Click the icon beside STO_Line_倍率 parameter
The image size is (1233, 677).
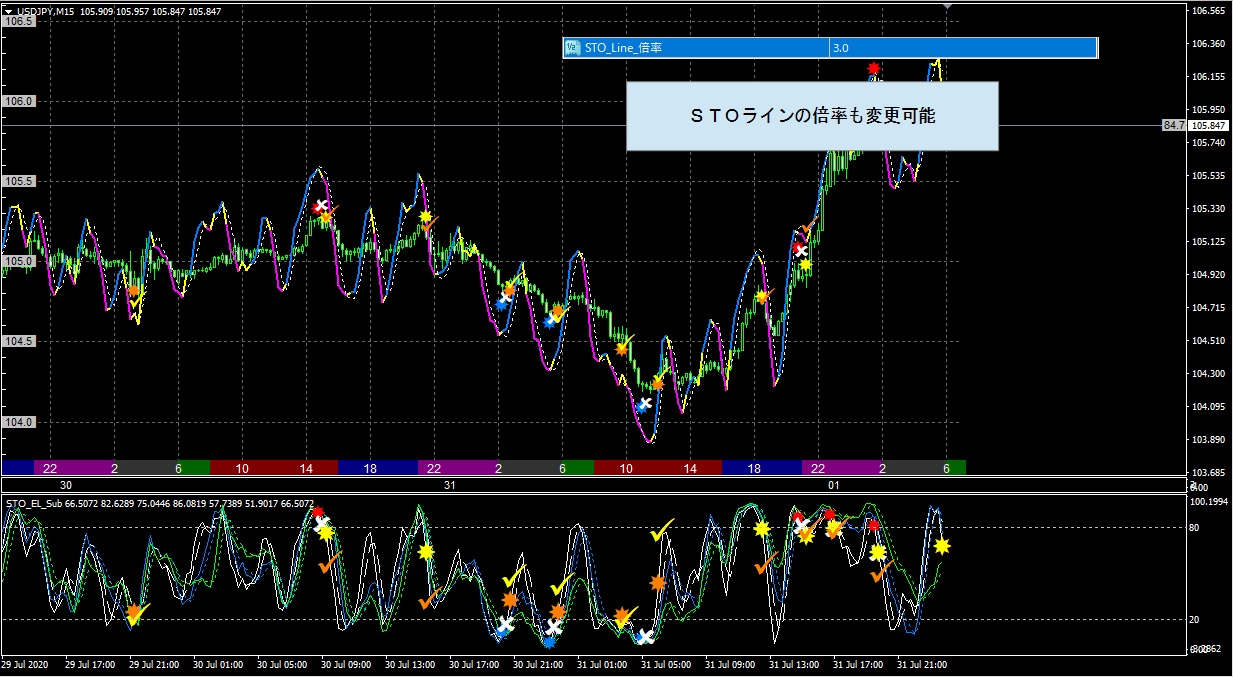[x=573, y=48]
